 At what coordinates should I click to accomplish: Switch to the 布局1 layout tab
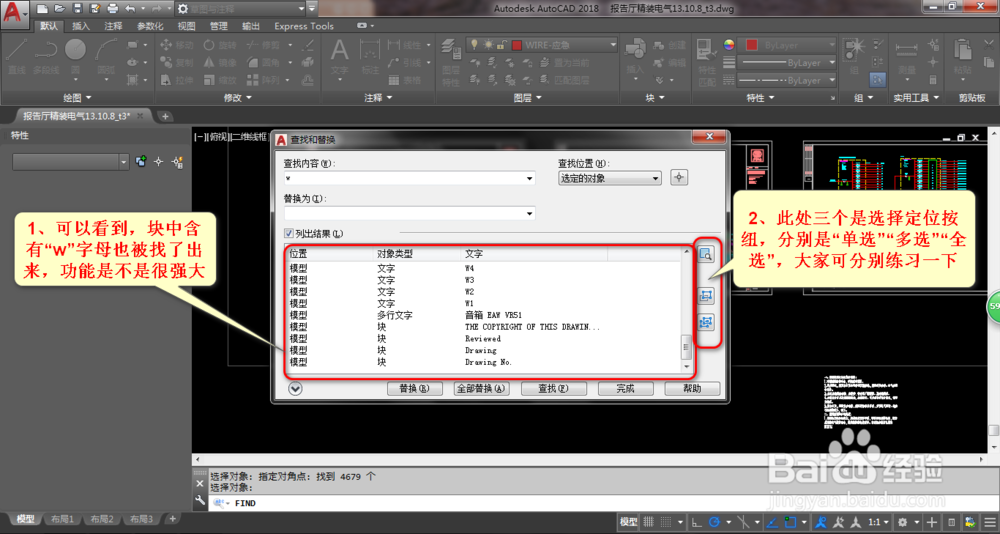[62, 519]
